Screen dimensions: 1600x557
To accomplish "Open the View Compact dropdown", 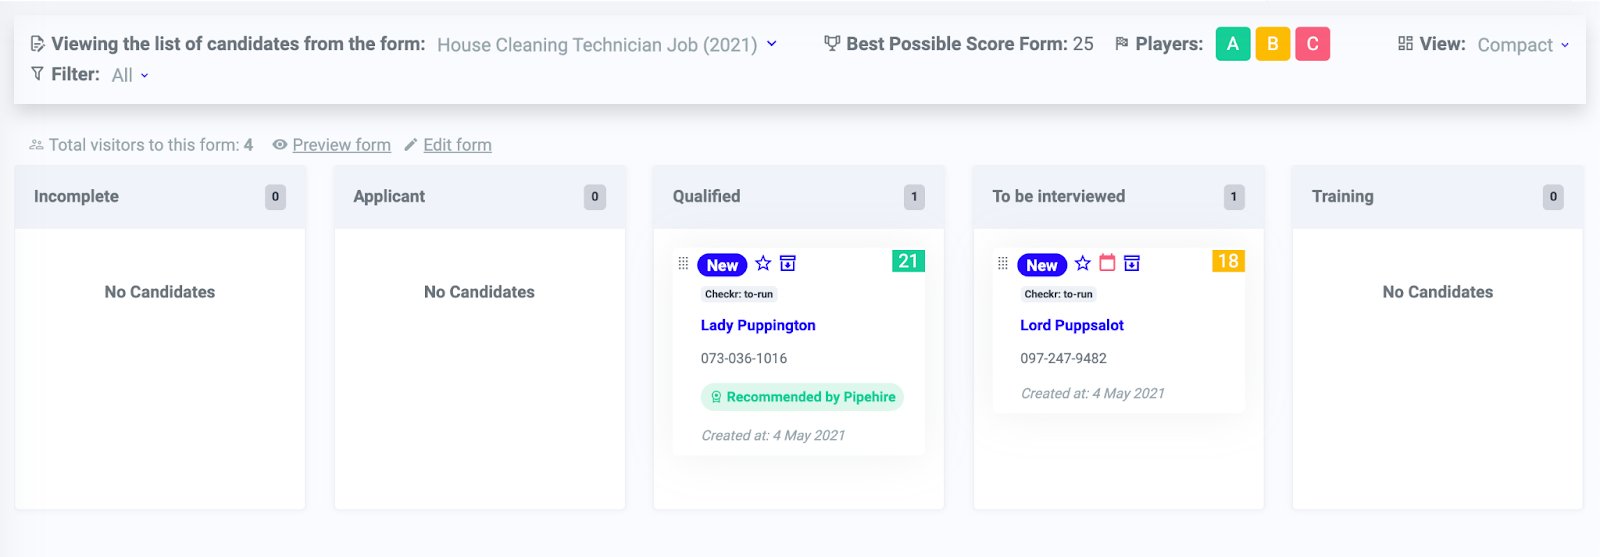I will point(1523,45).
